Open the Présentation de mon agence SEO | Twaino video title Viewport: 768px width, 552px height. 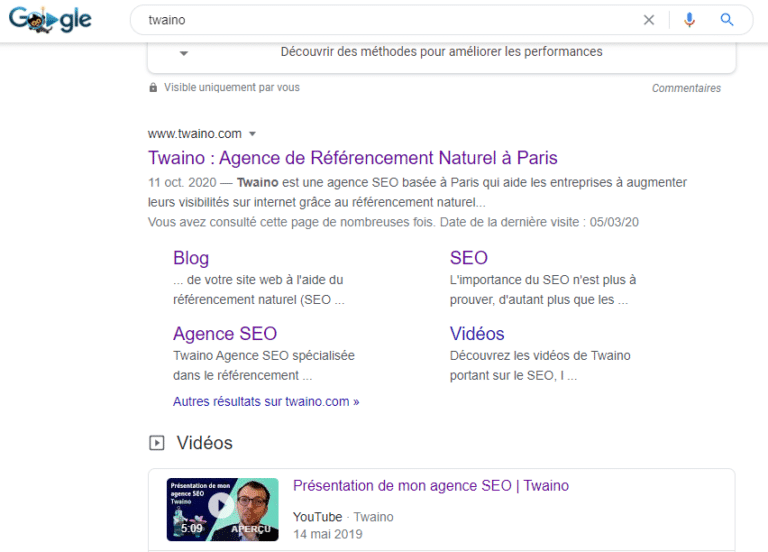(431, 486)
